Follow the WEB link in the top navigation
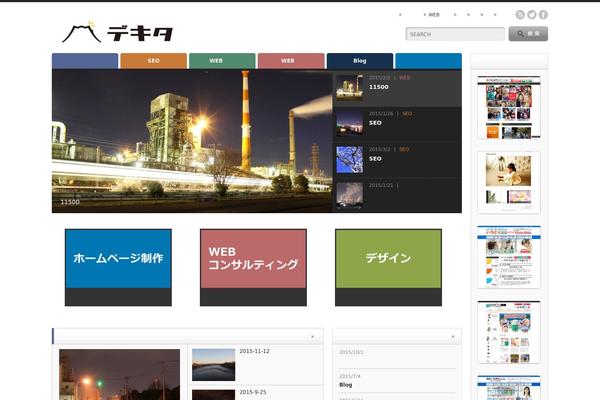 point(434,15)
